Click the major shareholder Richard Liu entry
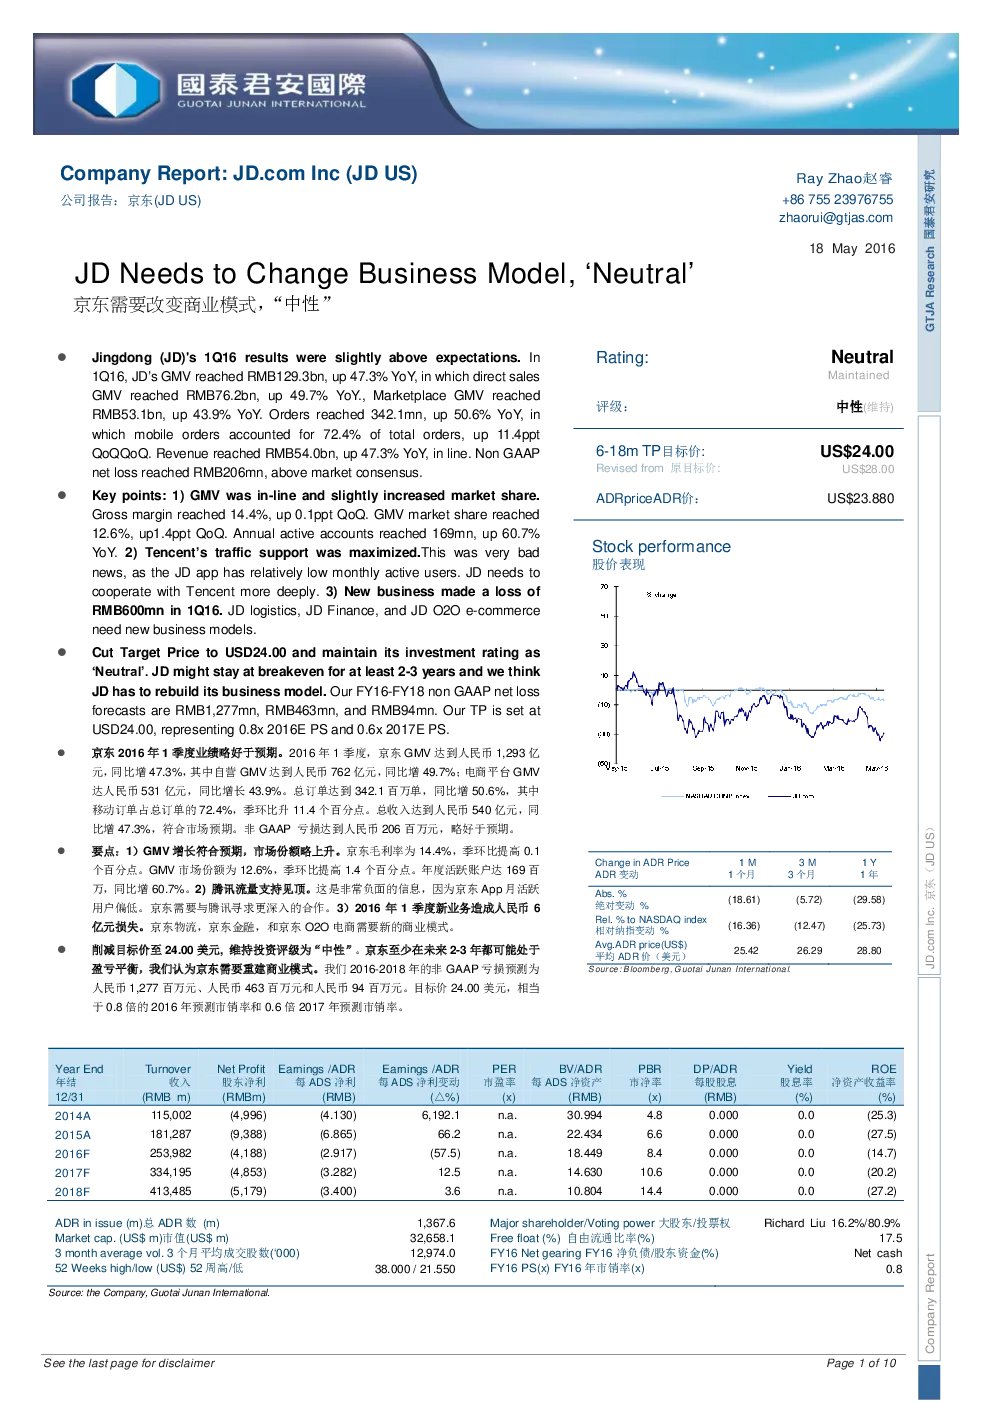This screenshot has height=1403, width=992. (x=832, y=1223)
